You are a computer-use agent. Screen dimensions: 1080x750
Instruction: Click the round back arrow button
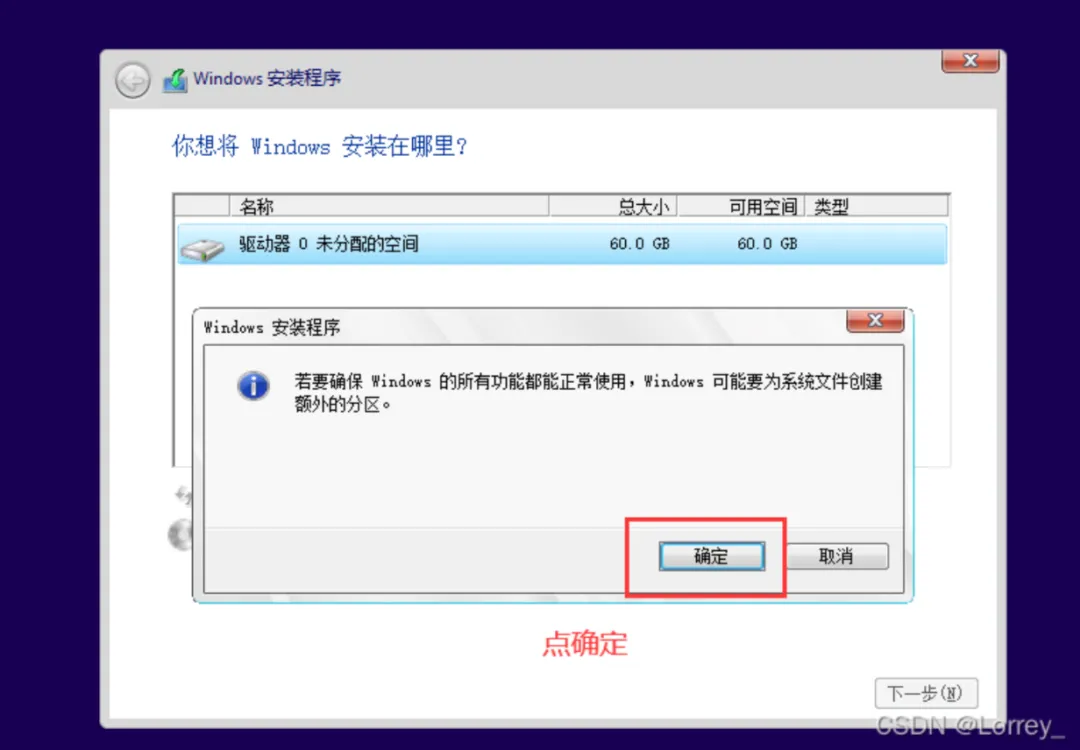coord(132,81)
